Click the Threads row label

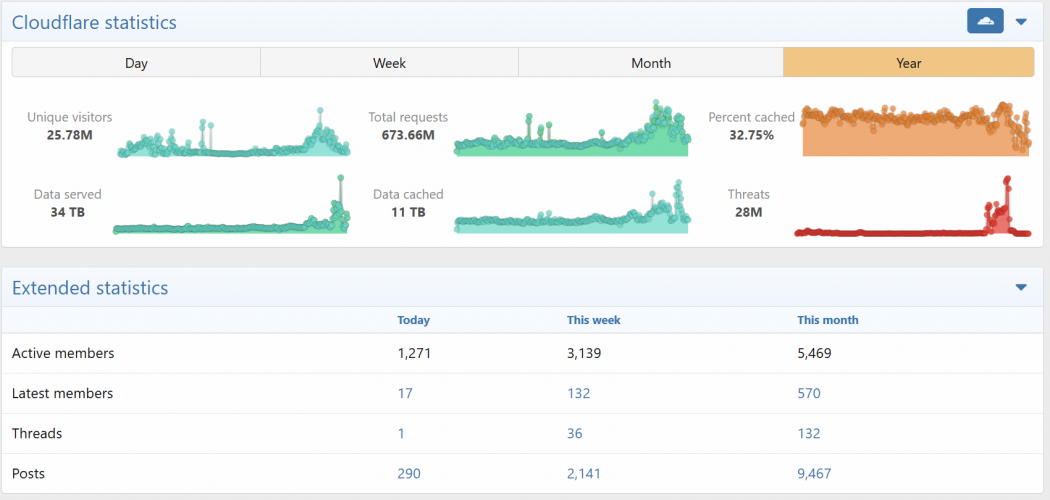click(x=37, y=433)
